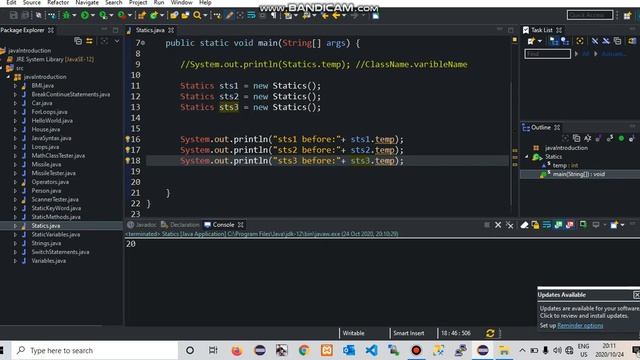Toggle Mark Occurrences highlighter icon
This screenshot has width=640, height=360.
229,16
